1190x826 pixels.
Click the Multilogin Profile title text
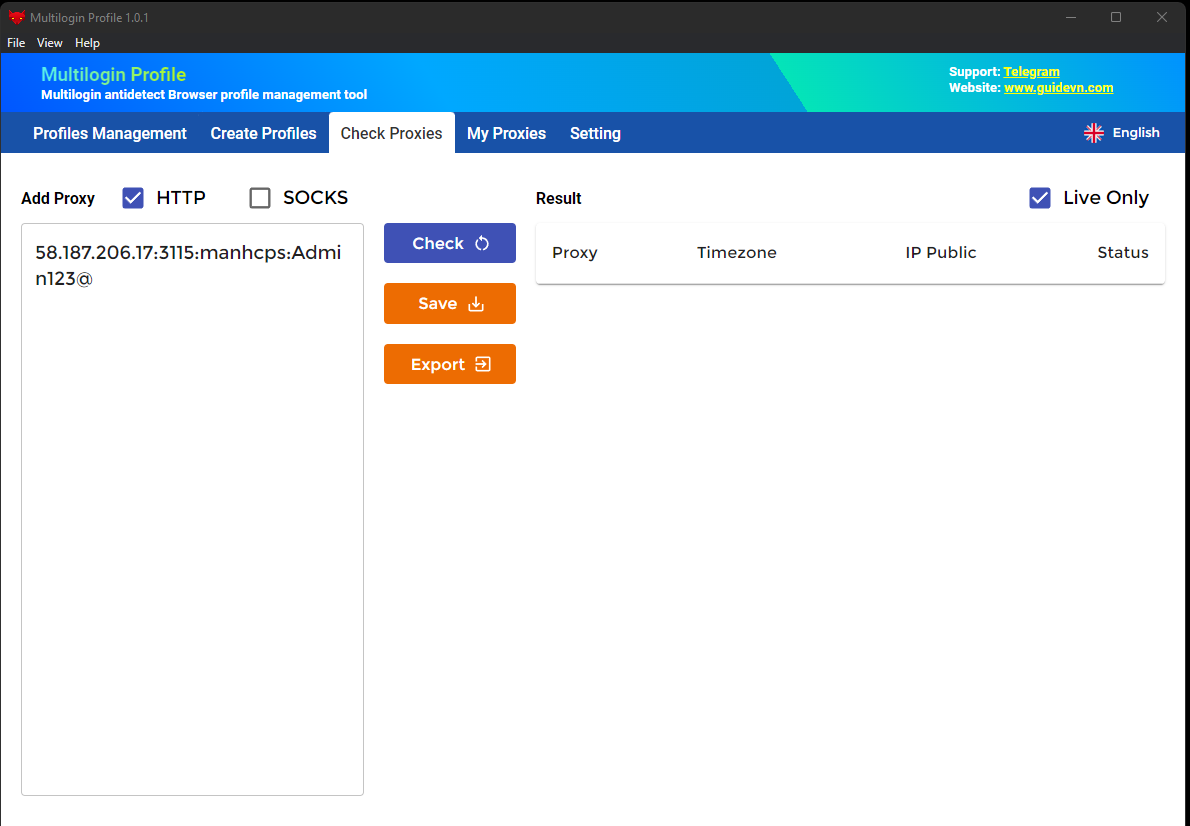(x=114, y=74)
